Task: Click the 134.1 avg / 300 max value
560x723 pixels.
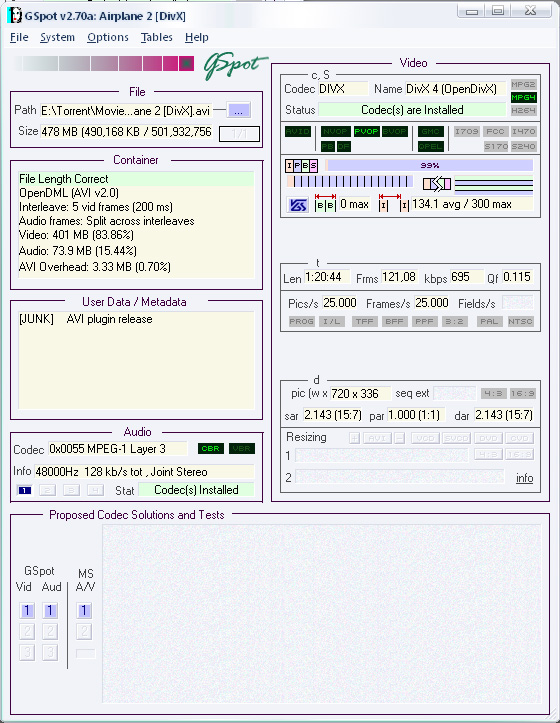Action: (472, 204)
